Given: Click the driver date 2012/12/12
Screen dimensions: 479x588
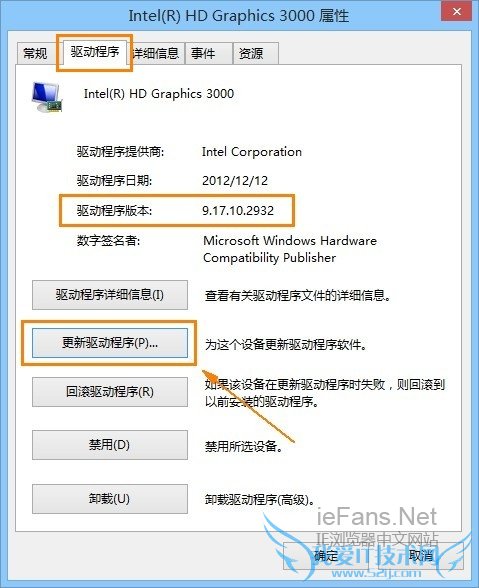Looking at the screenshot, I should (235, 181).
